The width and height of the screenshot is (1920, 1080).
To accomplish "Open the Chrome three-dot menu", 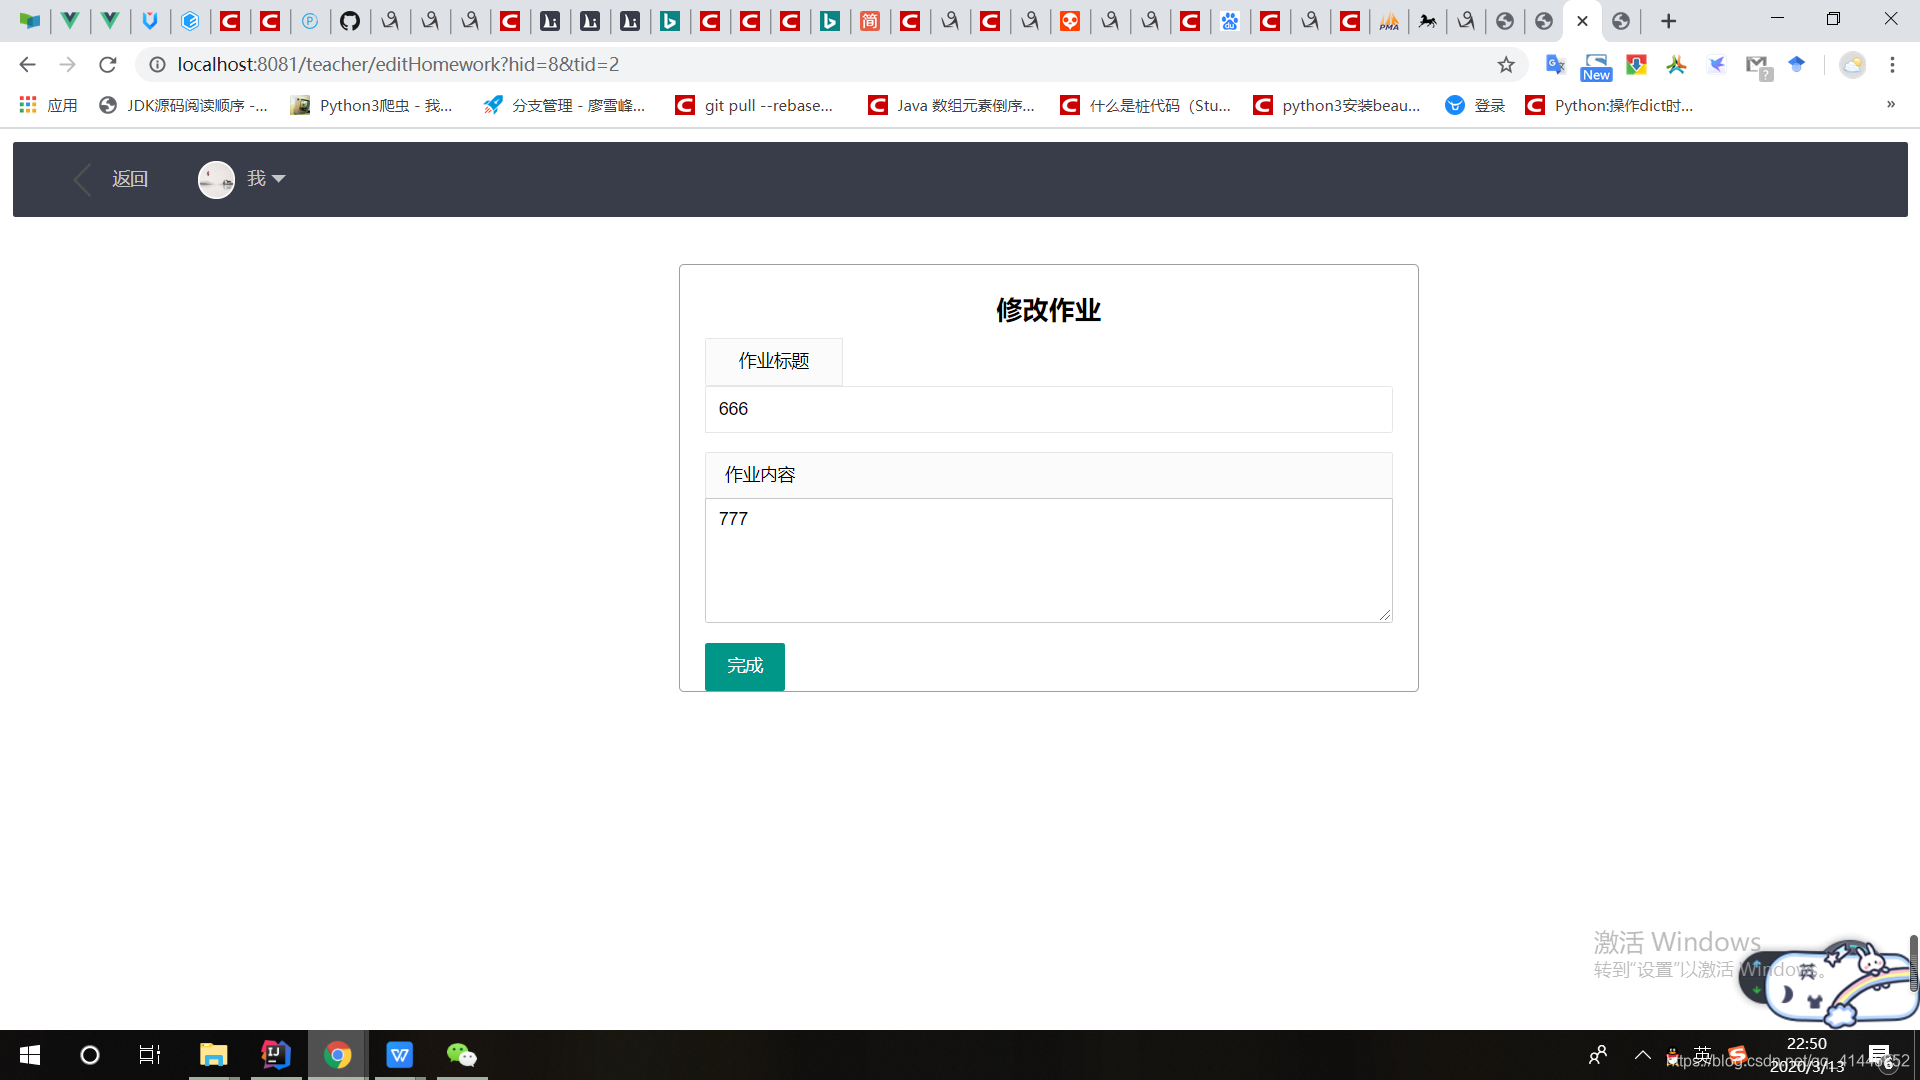I will (1892, 64).
